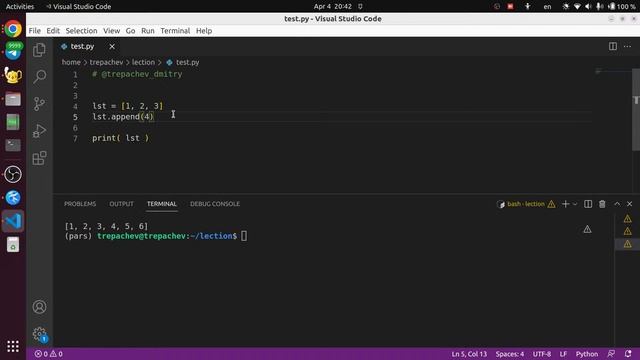Open the terminal launch profile dropdown arrow
This screenshot has height=360, width=640.
tap(575, 204)
